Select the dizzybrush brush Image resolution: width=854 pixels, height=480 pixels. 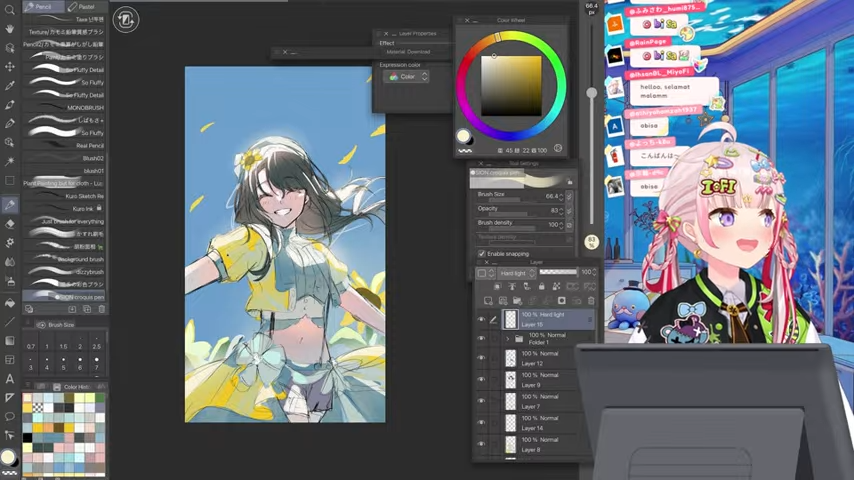[x=64, y=271]
